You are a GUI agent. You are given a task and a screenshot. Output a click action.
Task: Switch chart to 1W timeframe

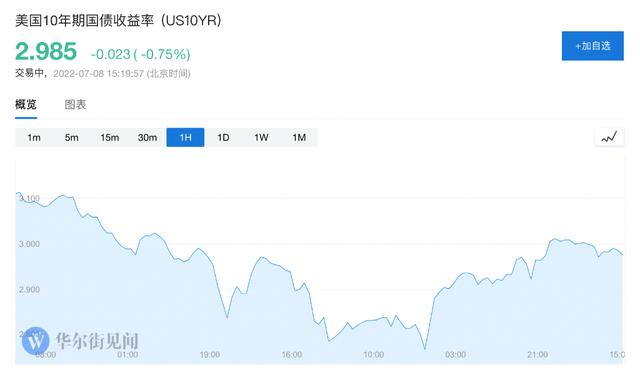pos(261,138)
